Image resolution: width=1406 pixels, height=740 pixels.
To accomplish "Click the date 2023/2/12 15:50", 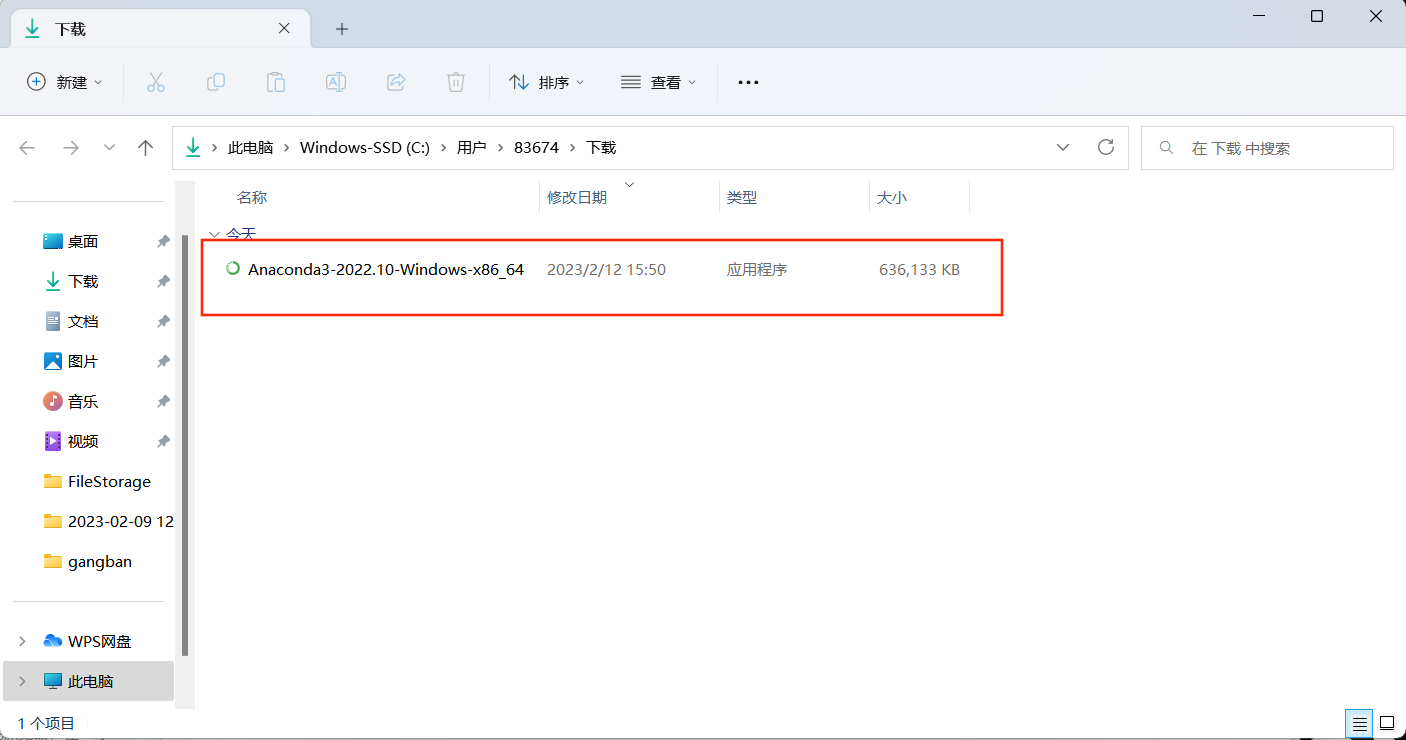I will (606, 269).
